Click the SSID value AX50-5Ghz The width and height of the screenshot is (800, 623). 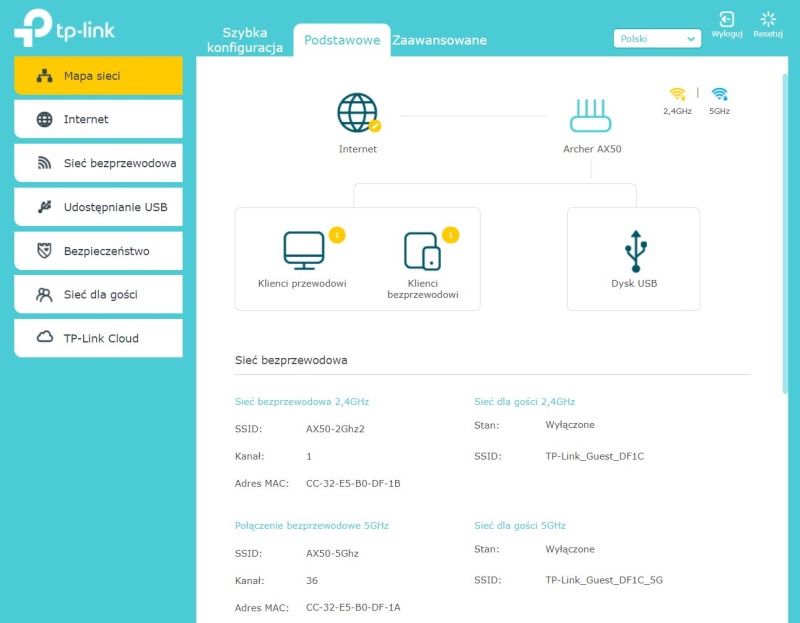pos(332,554)
